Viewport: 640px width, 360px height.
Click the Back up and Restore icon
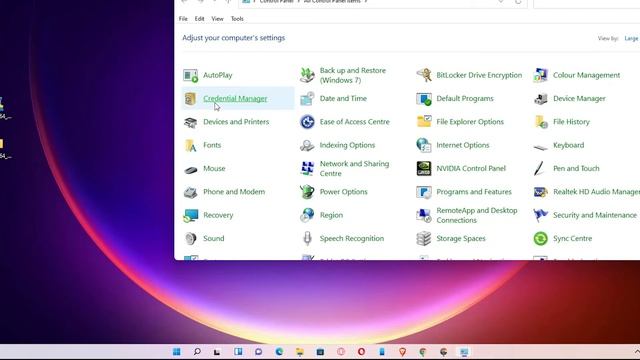pyautogui.click(x=307, y=75)
